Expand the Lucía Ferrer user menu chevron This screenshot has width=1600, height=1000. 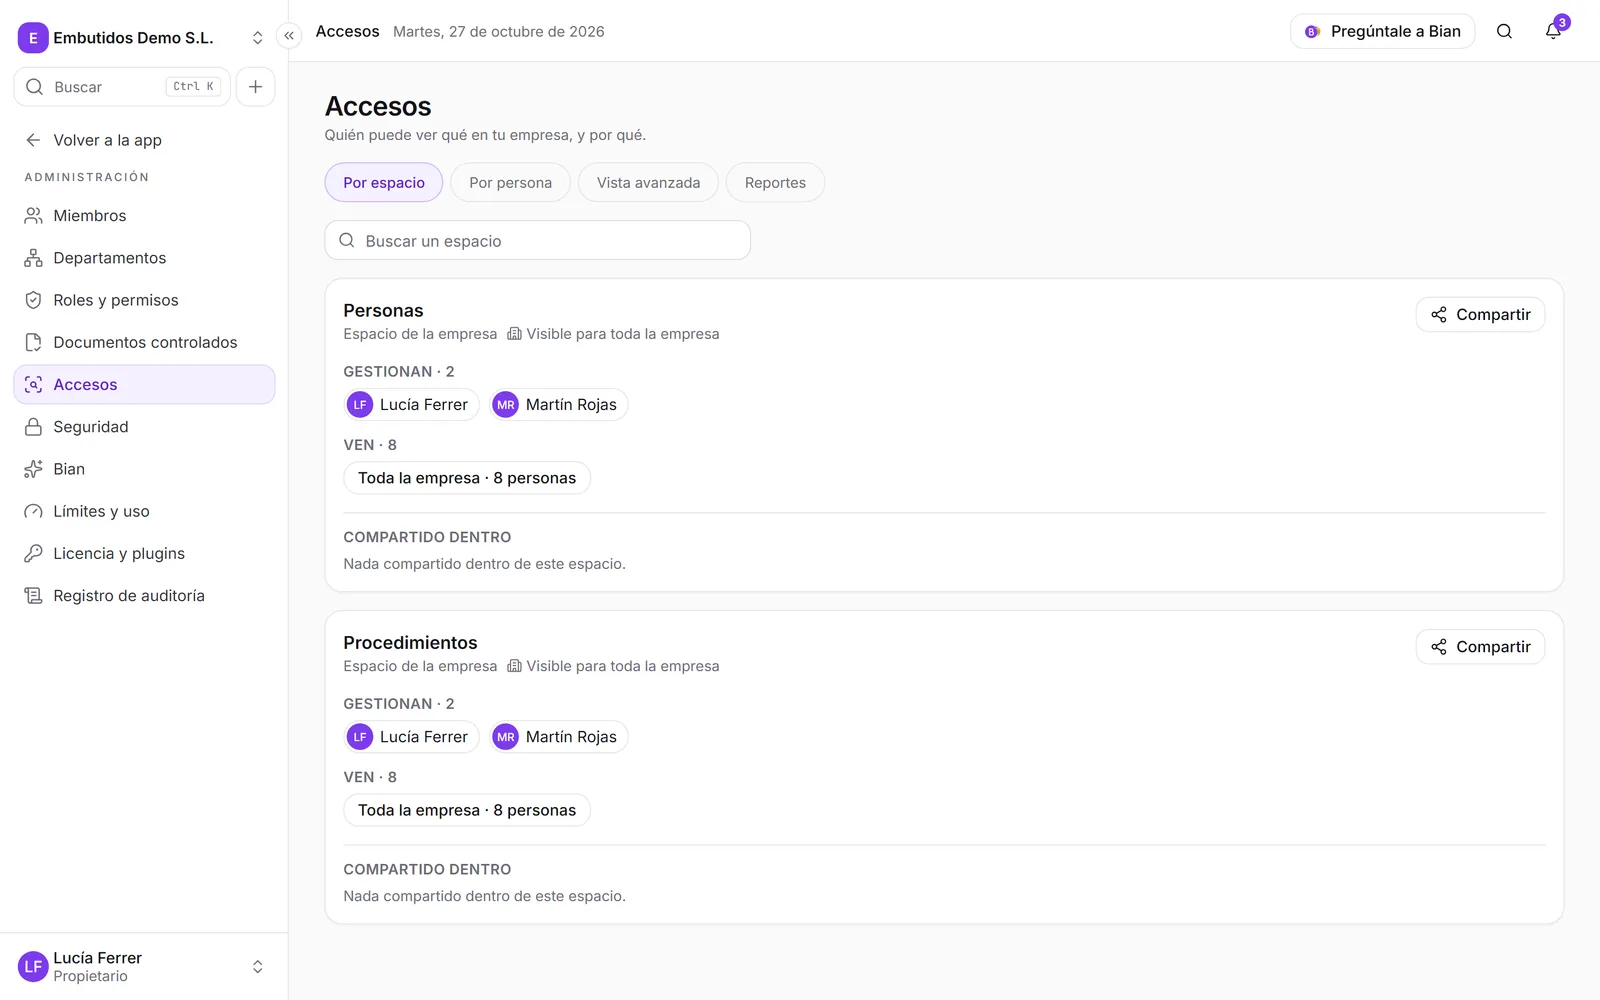click(257, 967)
